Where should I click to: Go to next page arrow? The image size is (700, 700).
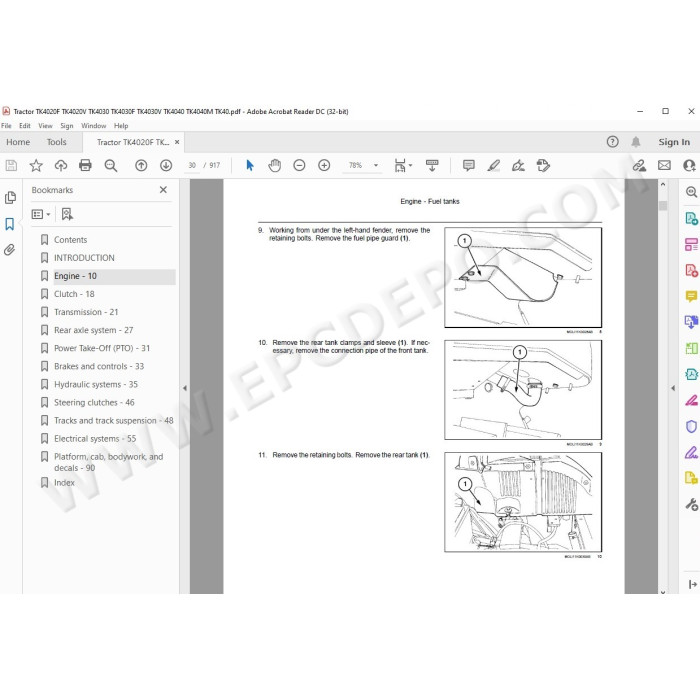click(x=166, y=166)
